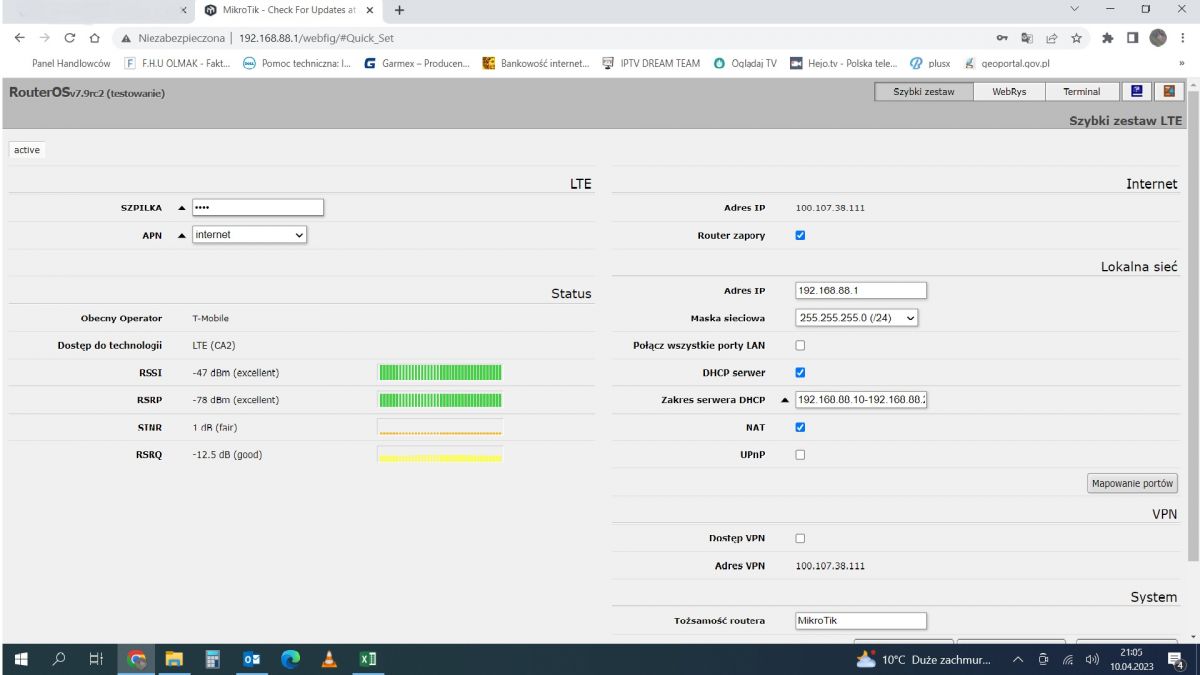Viewport: 1200px width, 675px height.
Task: Open Excel from the taskbar
Action: pyautogui.click(x=368, y=659)
